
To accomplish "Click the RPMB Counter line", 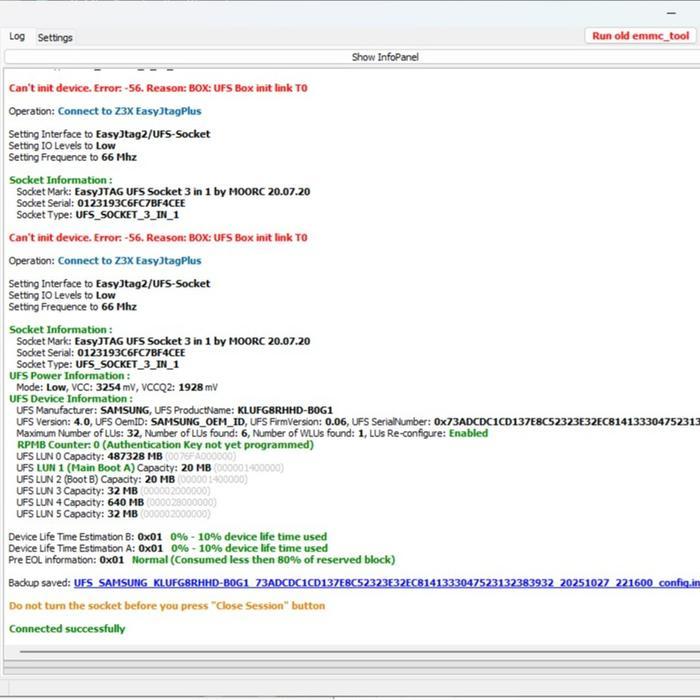I will tap(165, 445).
